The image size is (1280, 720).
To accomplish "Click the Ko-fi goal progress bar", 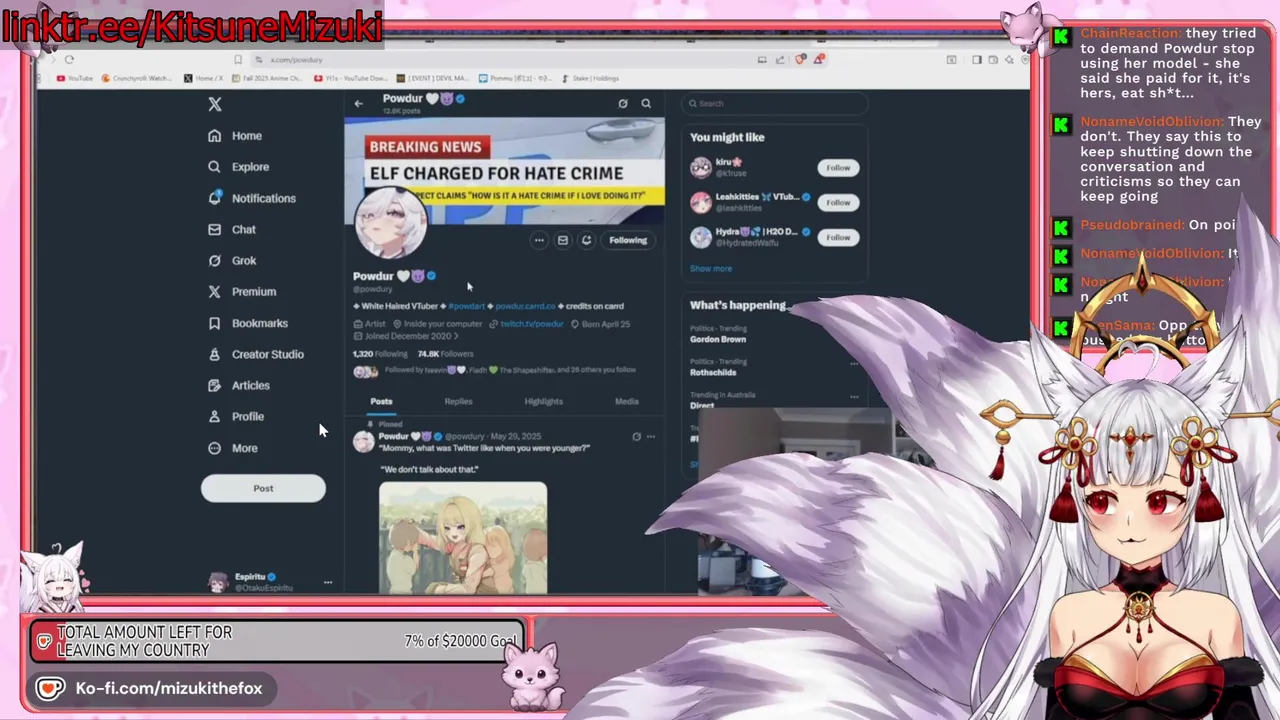I will pos(276,642).
